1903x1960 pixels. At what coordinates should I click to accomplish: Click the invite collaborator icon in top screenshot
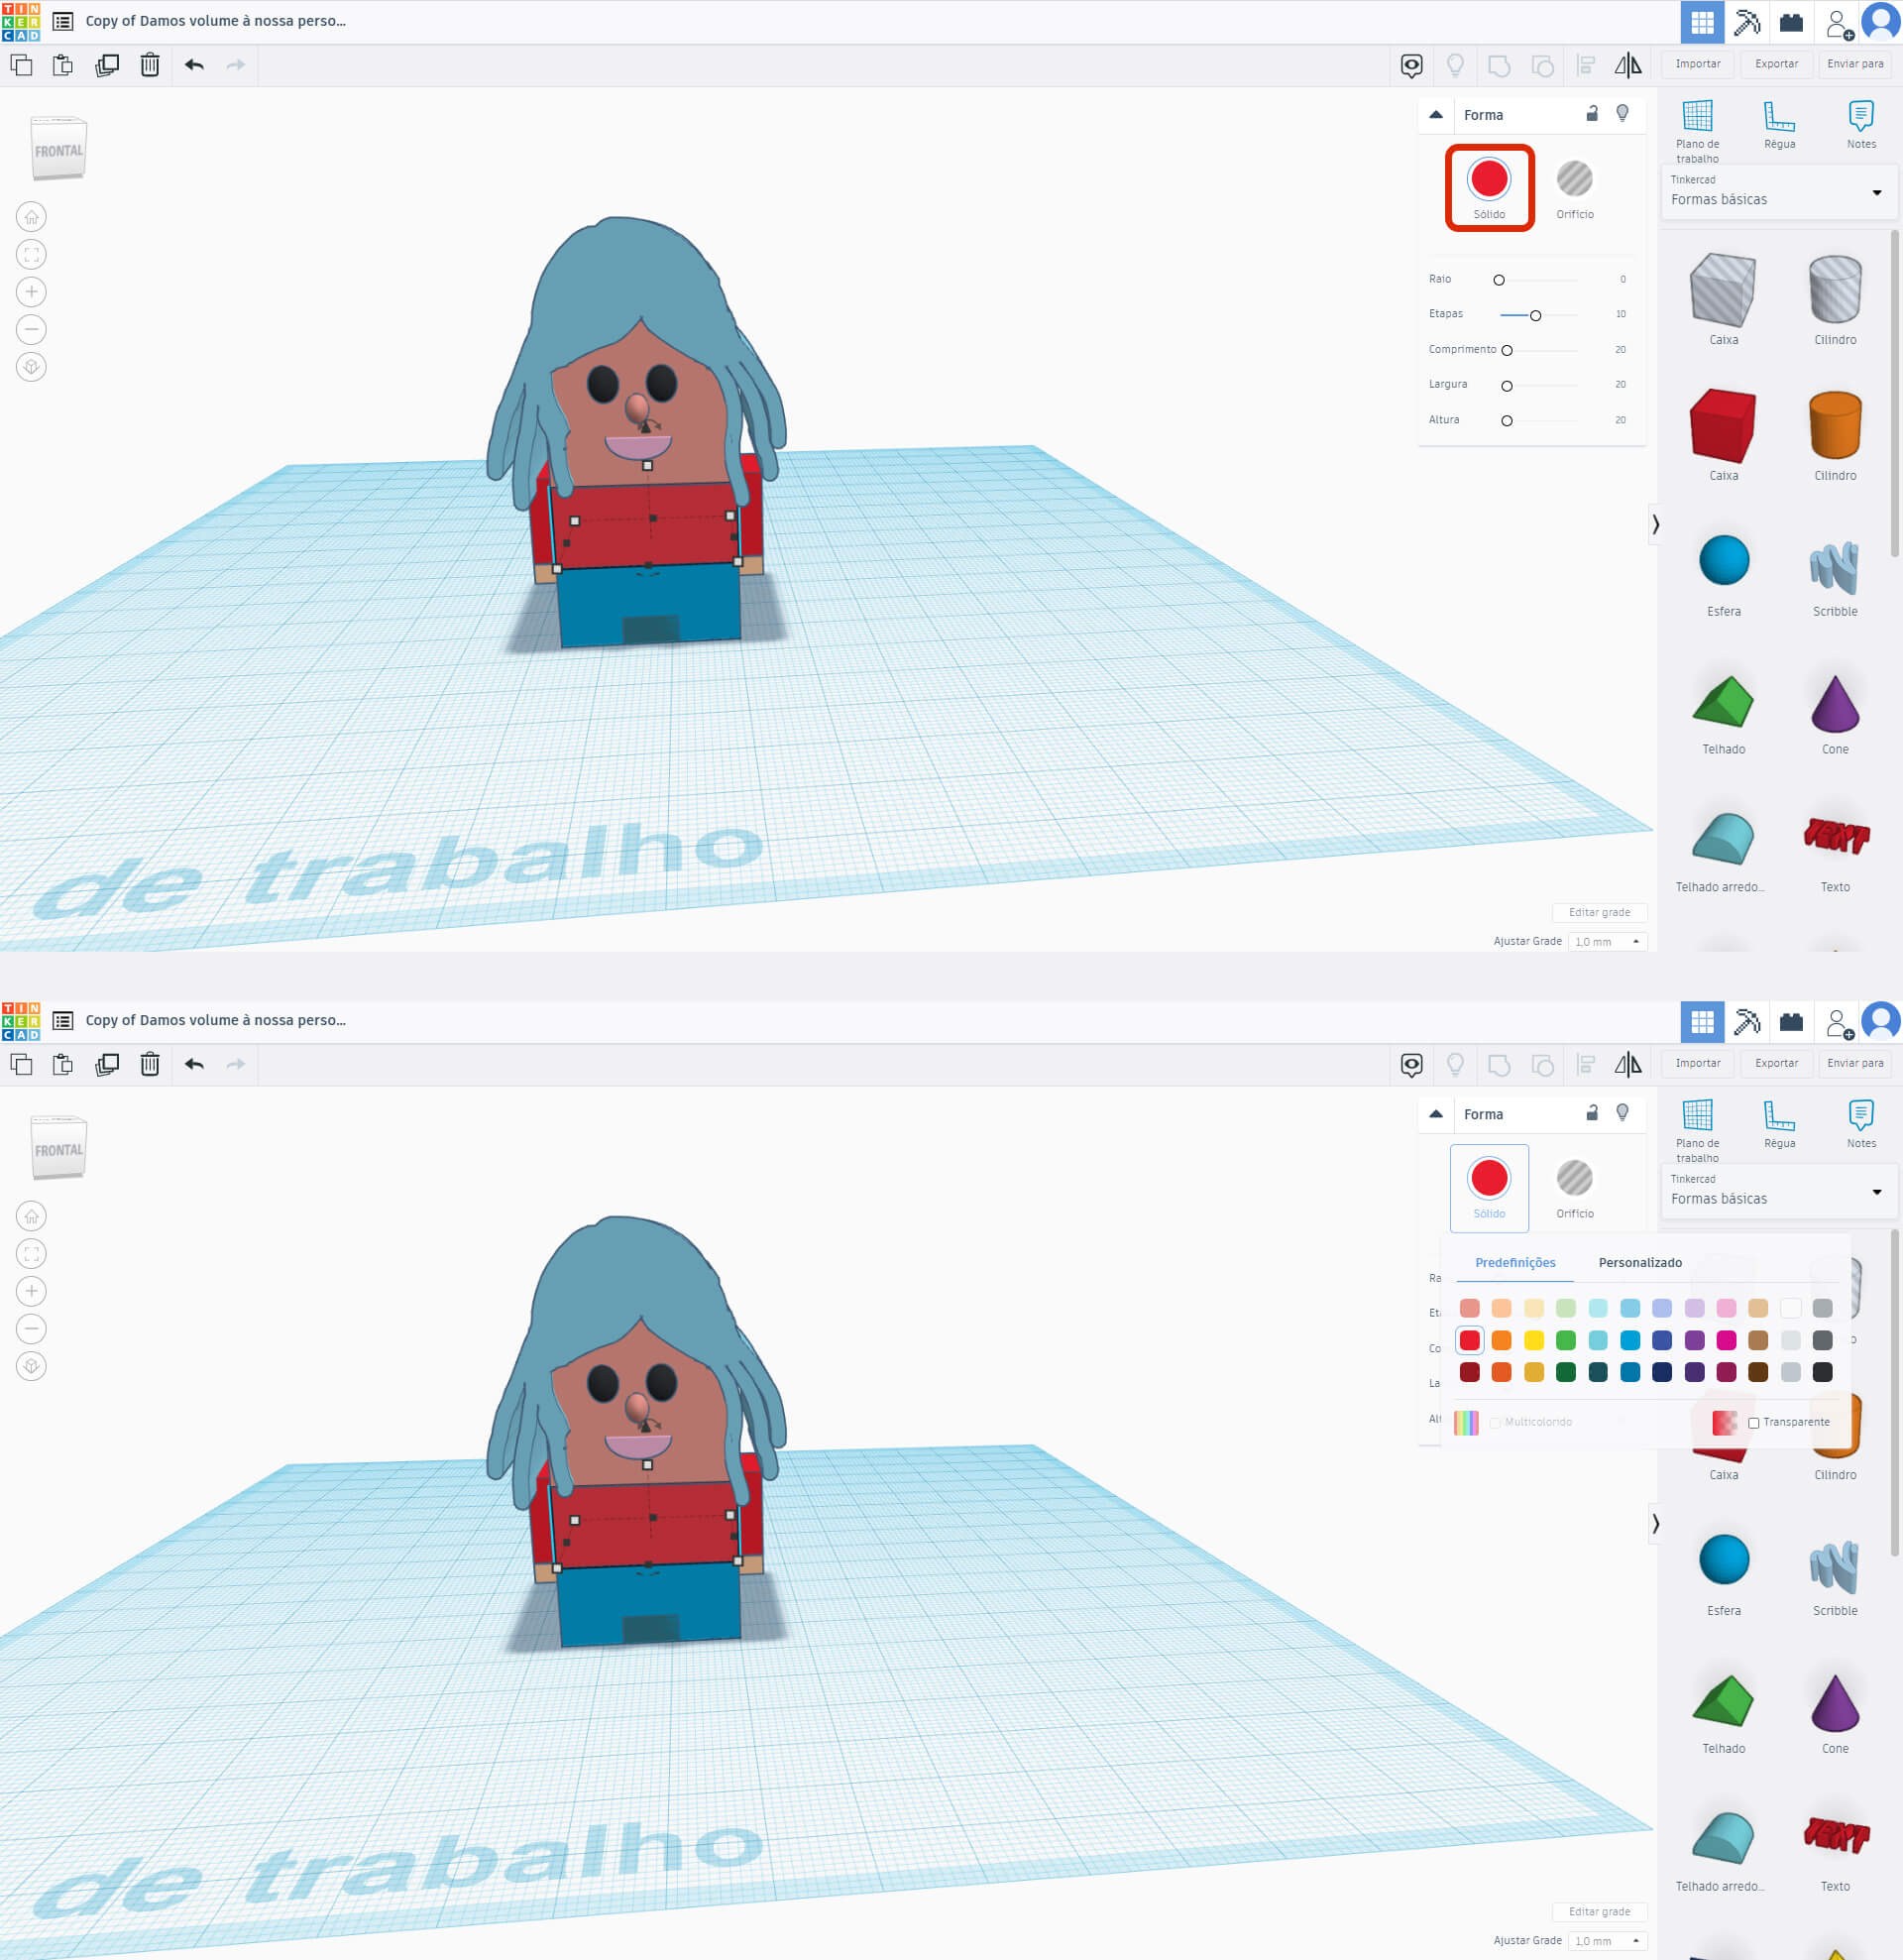[x=1840, y=24]
